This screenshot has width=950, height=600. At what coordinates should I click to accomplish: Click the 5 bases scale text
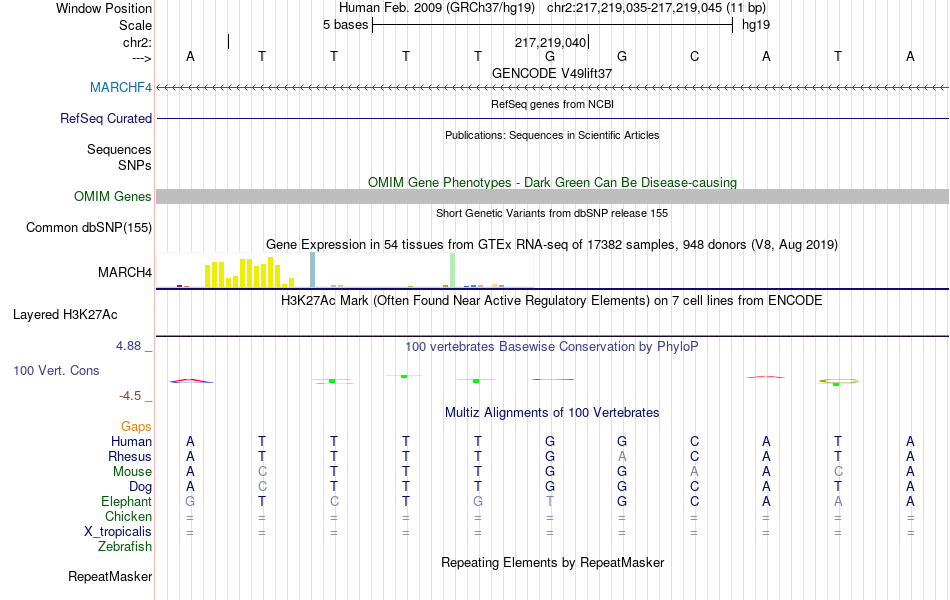coord(345,25)
